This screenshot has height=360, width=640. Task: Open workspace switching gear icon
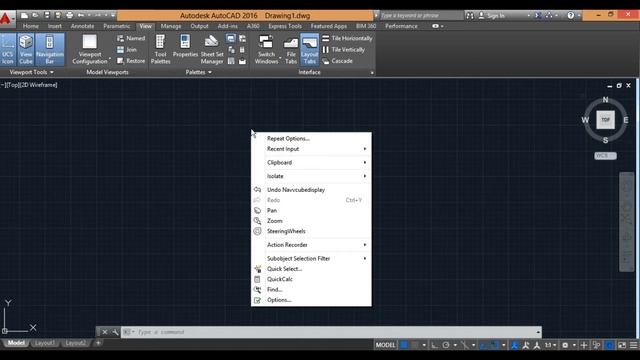tap(565, 345)
